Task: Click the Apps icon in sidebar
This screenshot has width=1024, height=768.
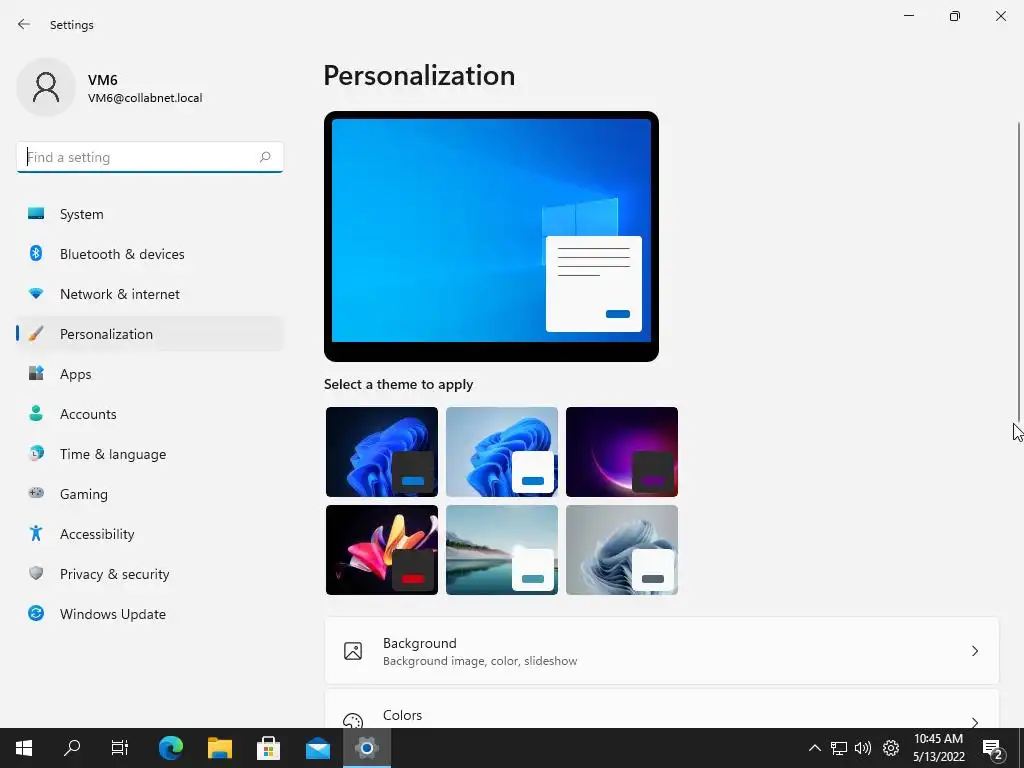Action: 36,374
